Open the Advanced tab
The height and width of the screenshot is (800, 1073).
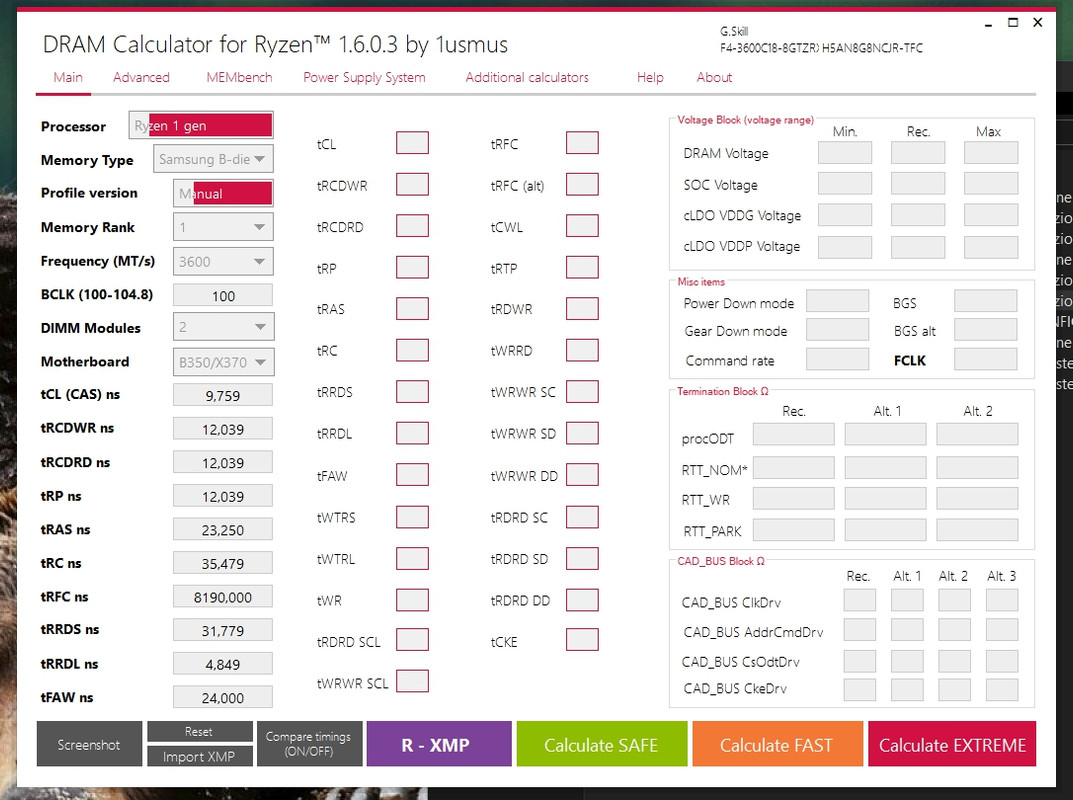tap(141, 77)
